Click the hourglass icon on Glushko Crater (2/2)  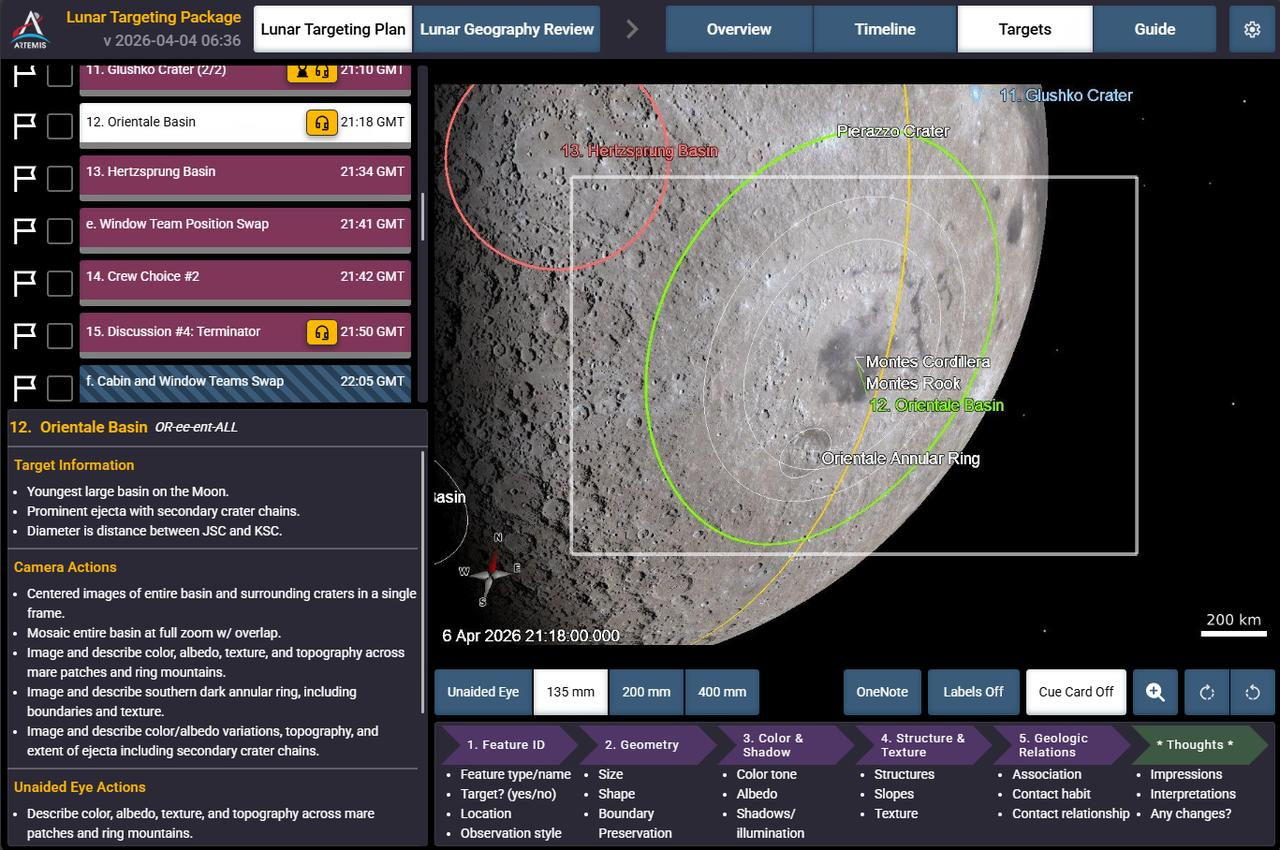302,70
